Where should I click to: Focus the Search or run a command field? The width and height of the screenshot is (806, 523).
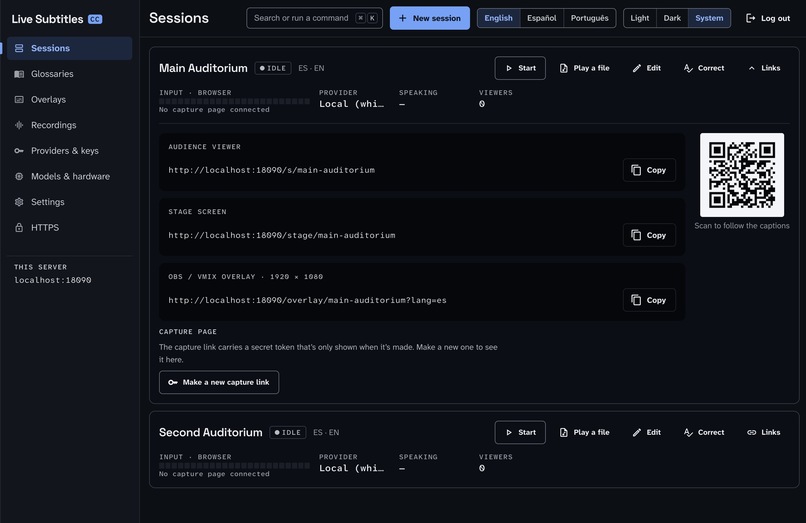coord(315,18)
